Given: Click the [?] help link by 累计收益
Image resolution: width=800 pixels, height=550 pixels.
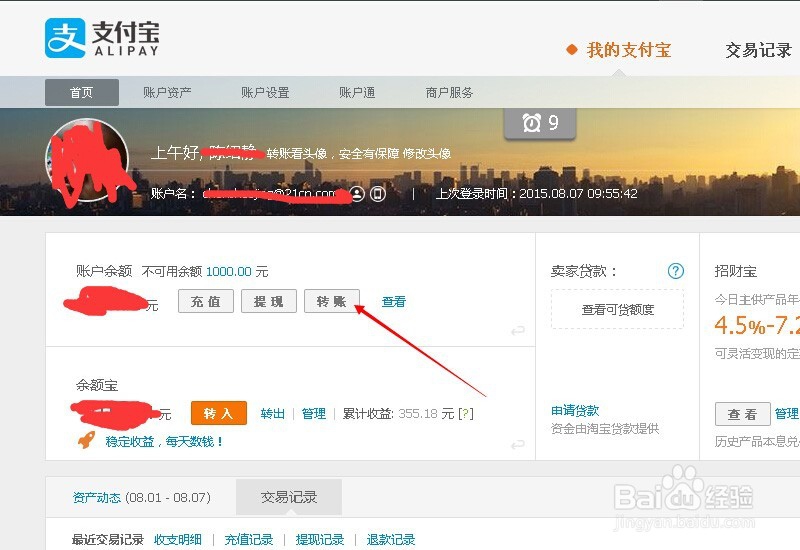Looking at the screenshot, I should (x=466, y=413).
